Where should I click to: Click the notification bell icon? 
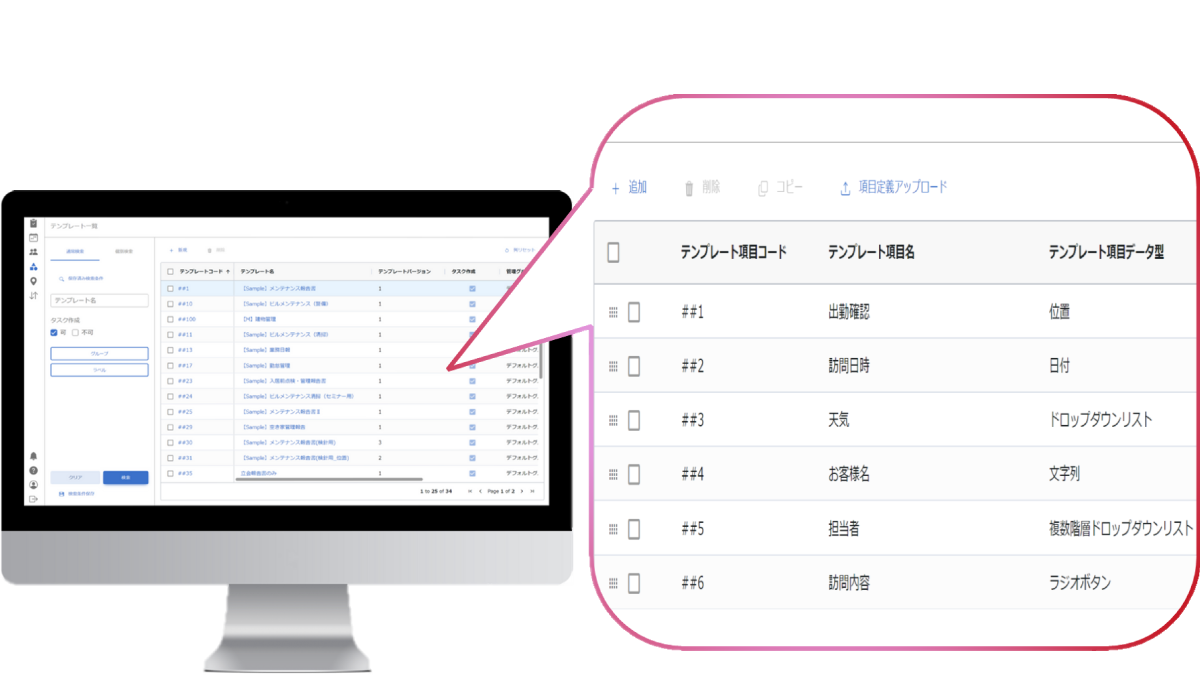(33, 456)
